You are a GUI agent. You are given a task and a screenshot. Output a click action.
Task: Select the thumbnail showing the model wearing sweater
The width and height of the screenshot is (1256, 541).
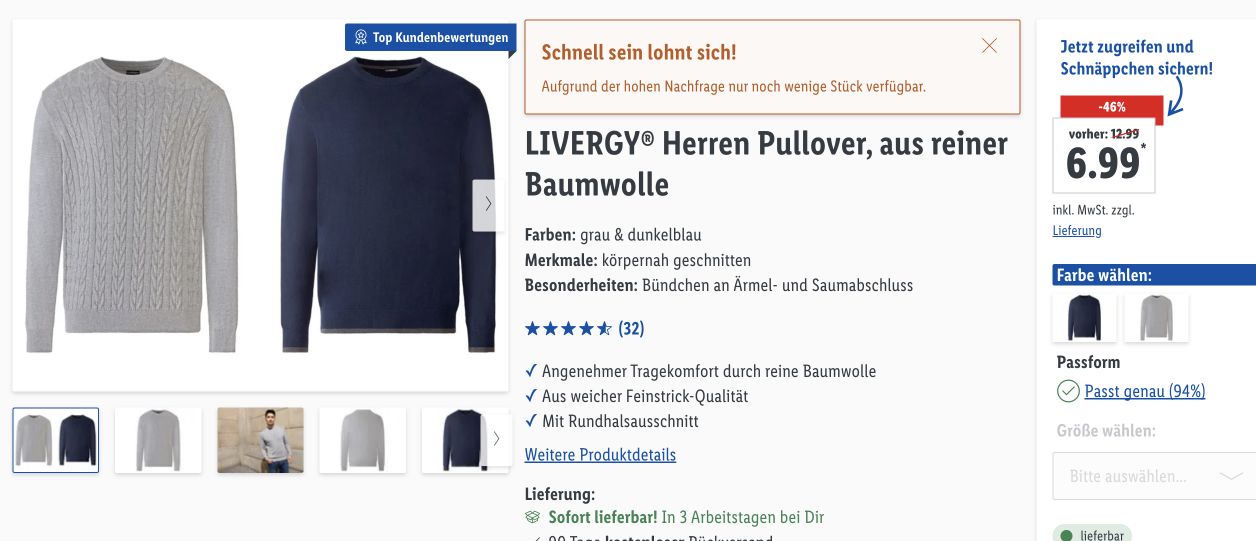coord(260,440)
